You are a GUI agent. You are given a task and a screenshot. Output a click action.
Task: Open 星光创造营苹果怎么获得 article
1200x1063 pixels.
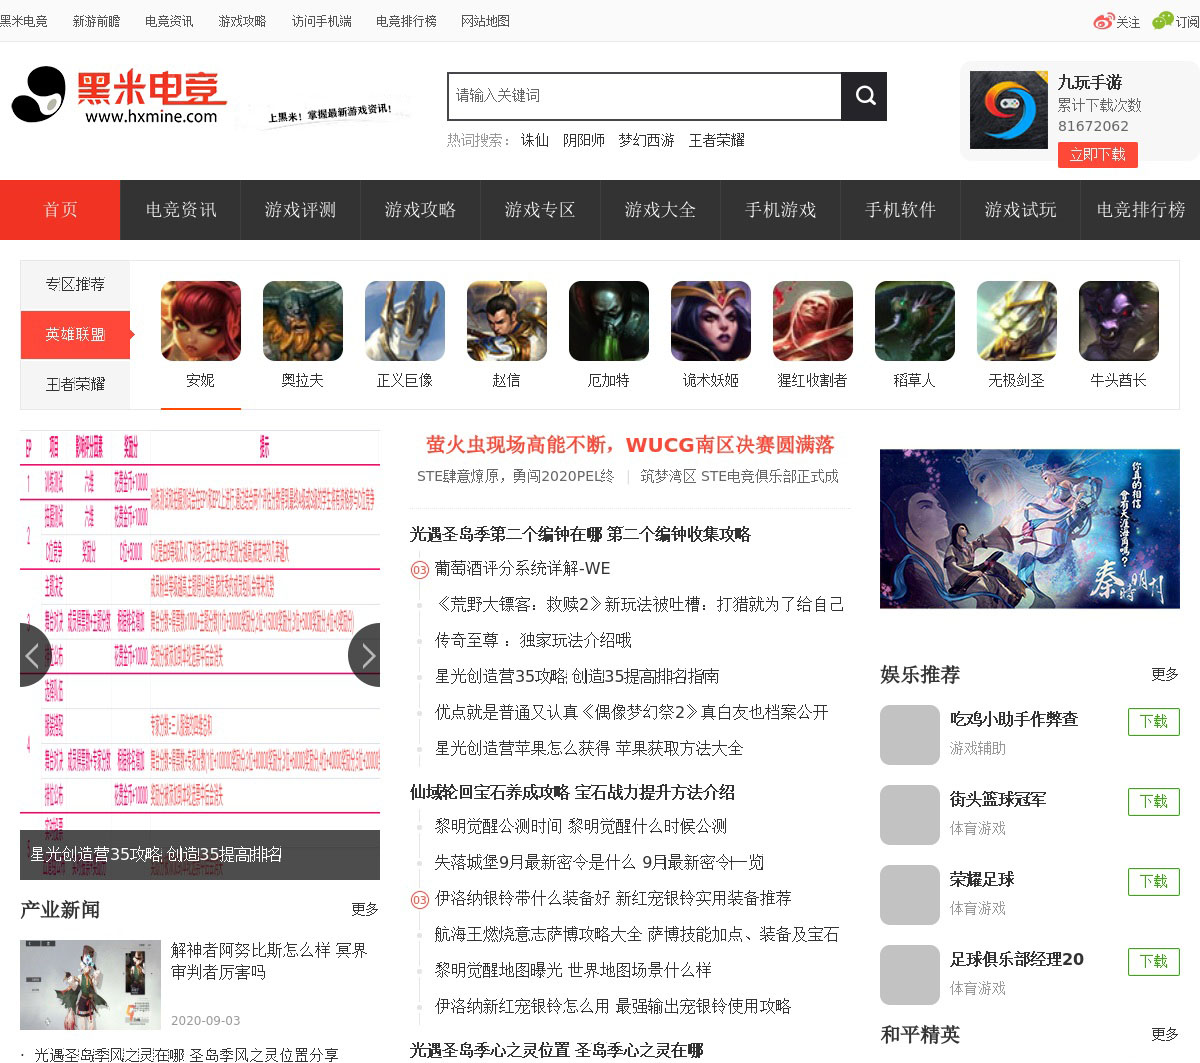589,748
